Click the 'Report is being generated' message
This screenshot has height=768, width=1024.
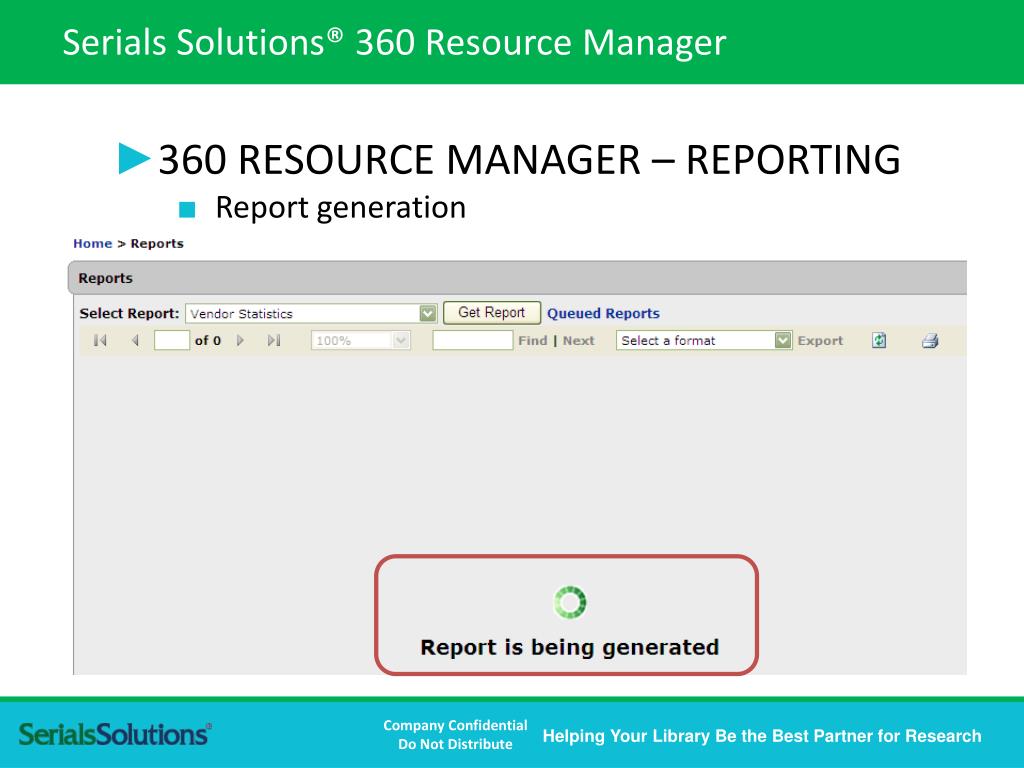(x=569, y=647)
